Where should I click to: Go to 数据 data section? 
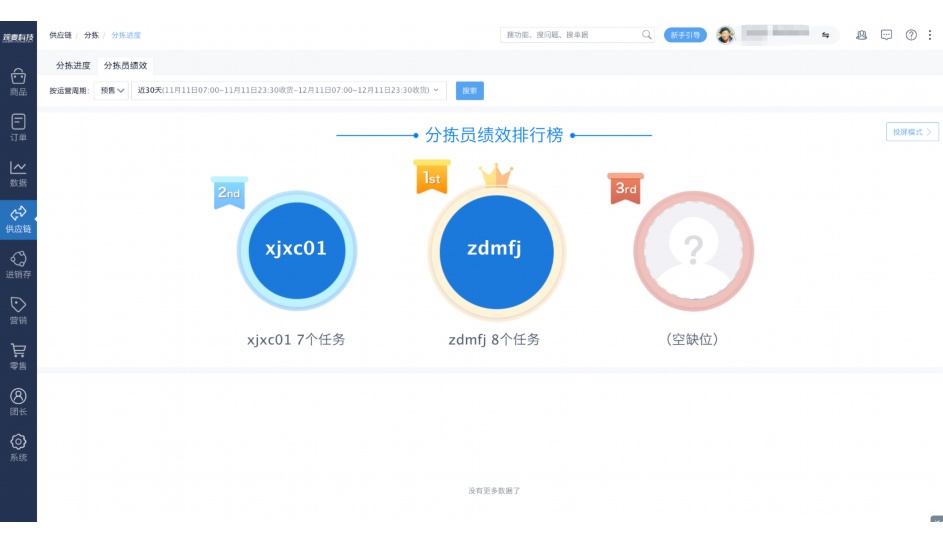(18, 173)
